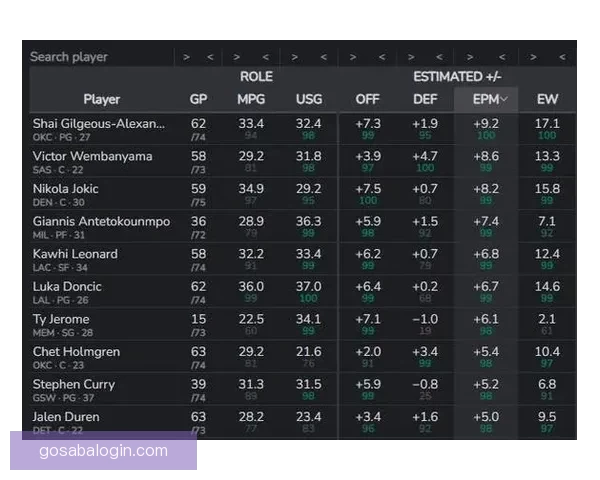Open the Stephen Curry player entry
This screenshot has width=600, height=480.
(x=73, y=384)
